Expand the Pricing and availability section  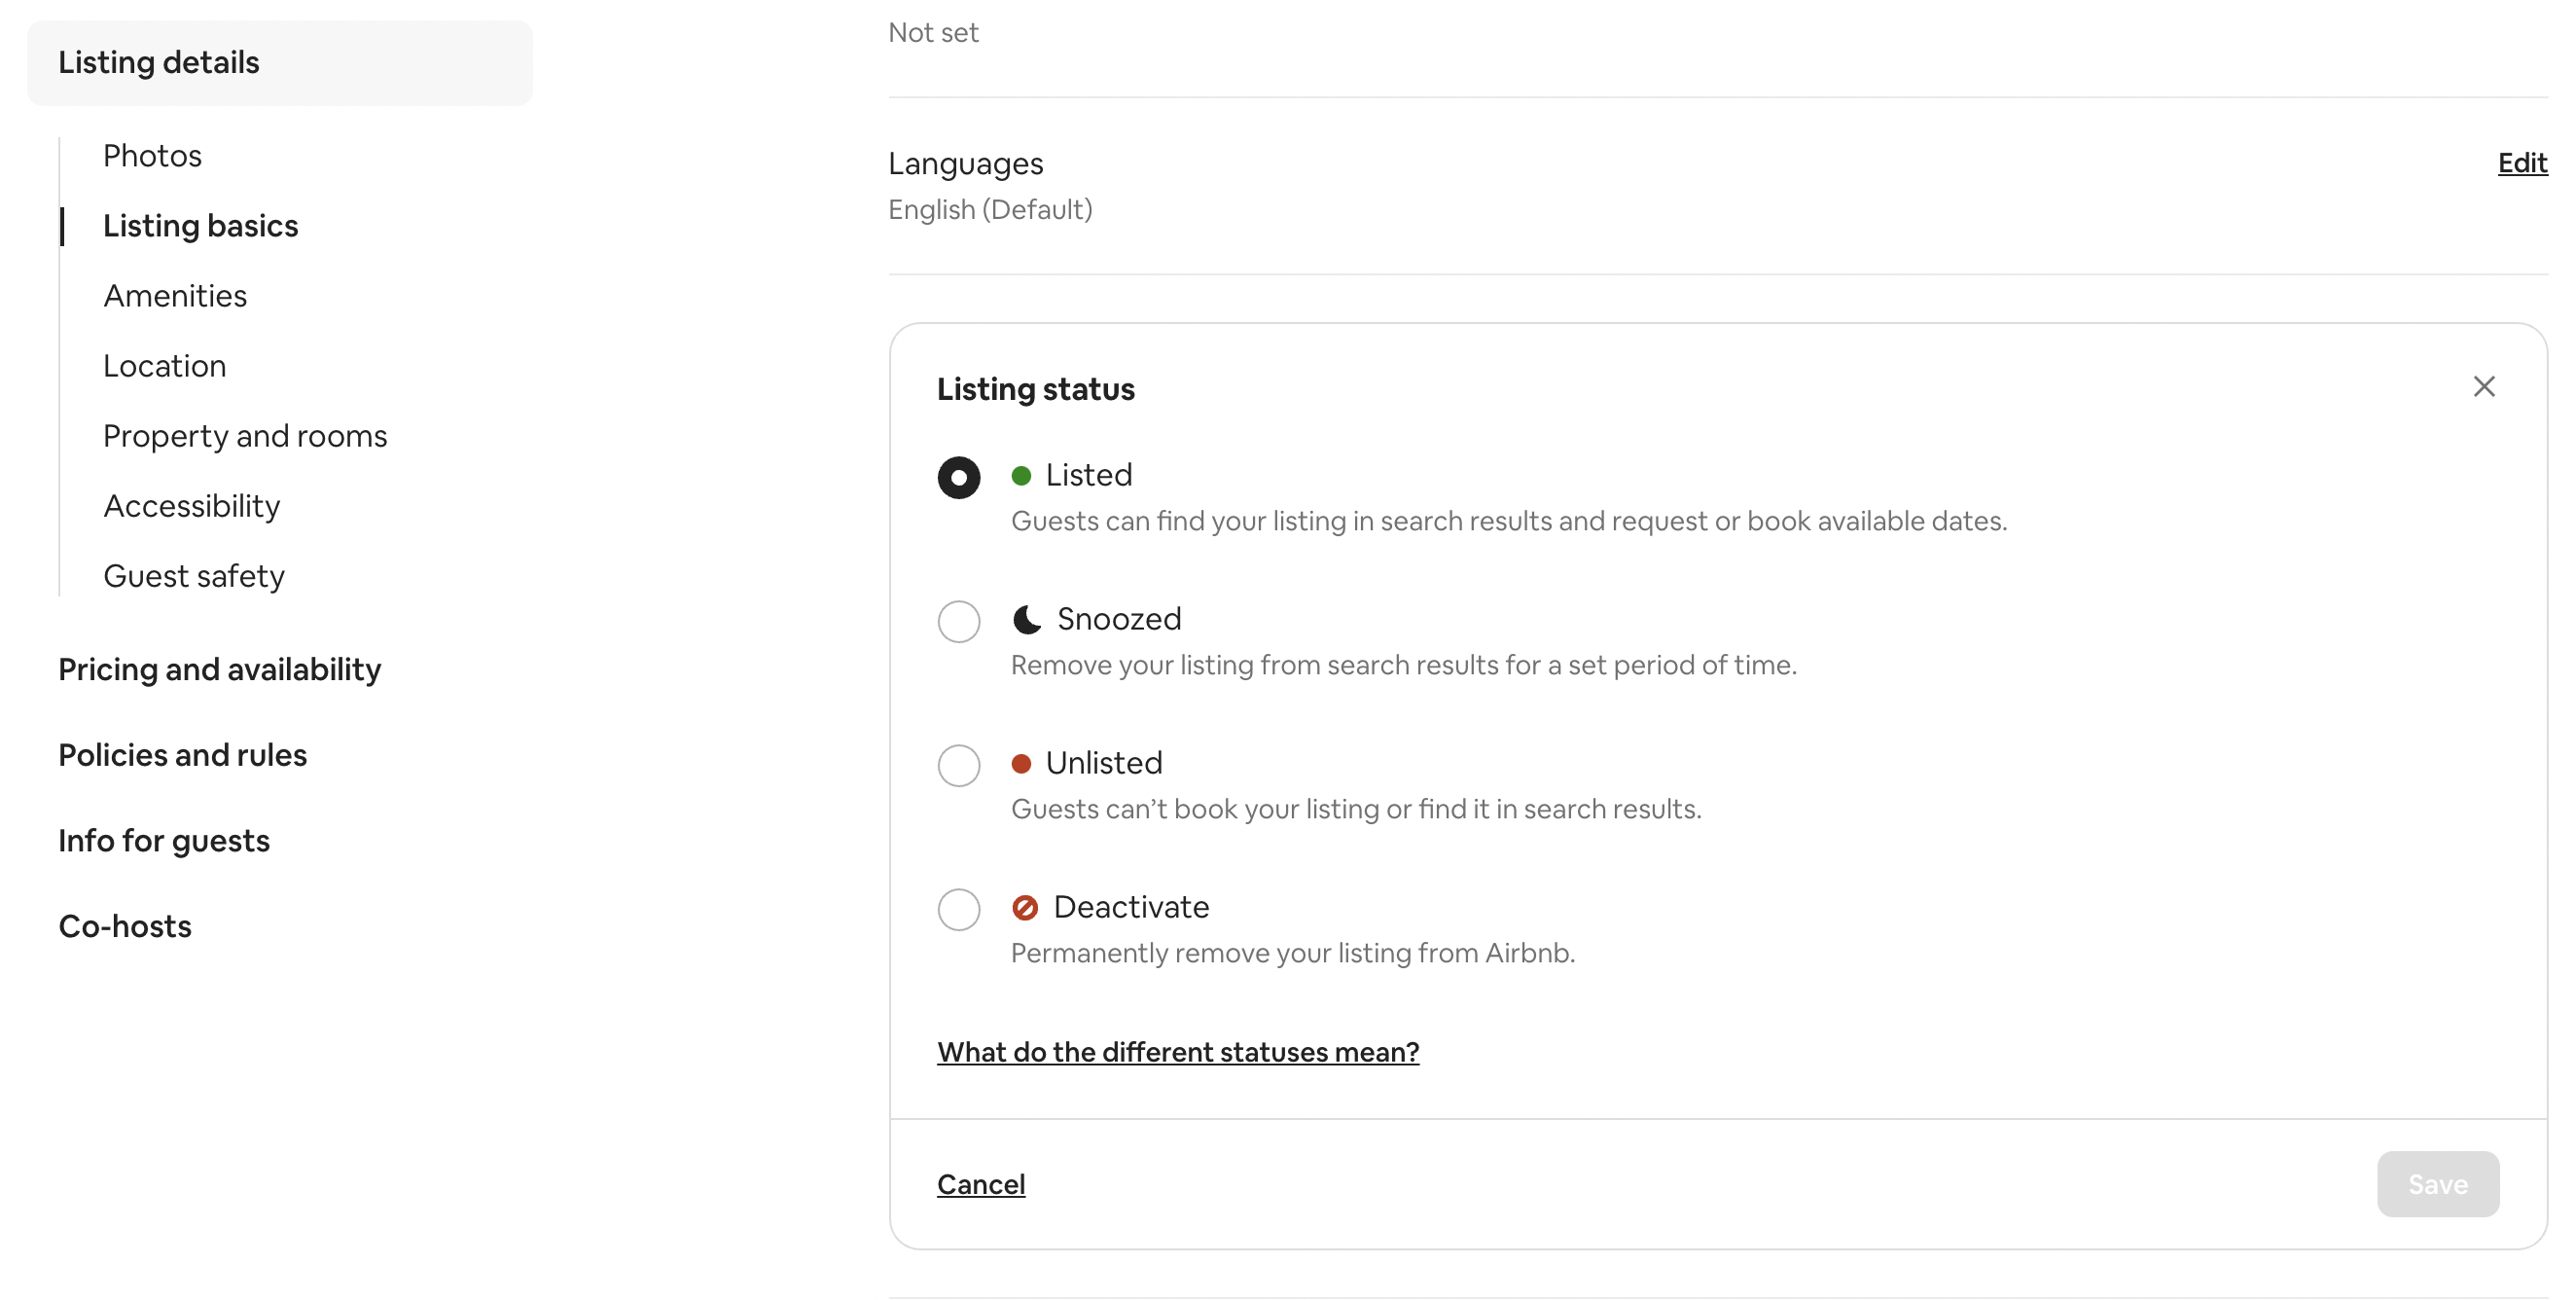[x=219, y=669]
